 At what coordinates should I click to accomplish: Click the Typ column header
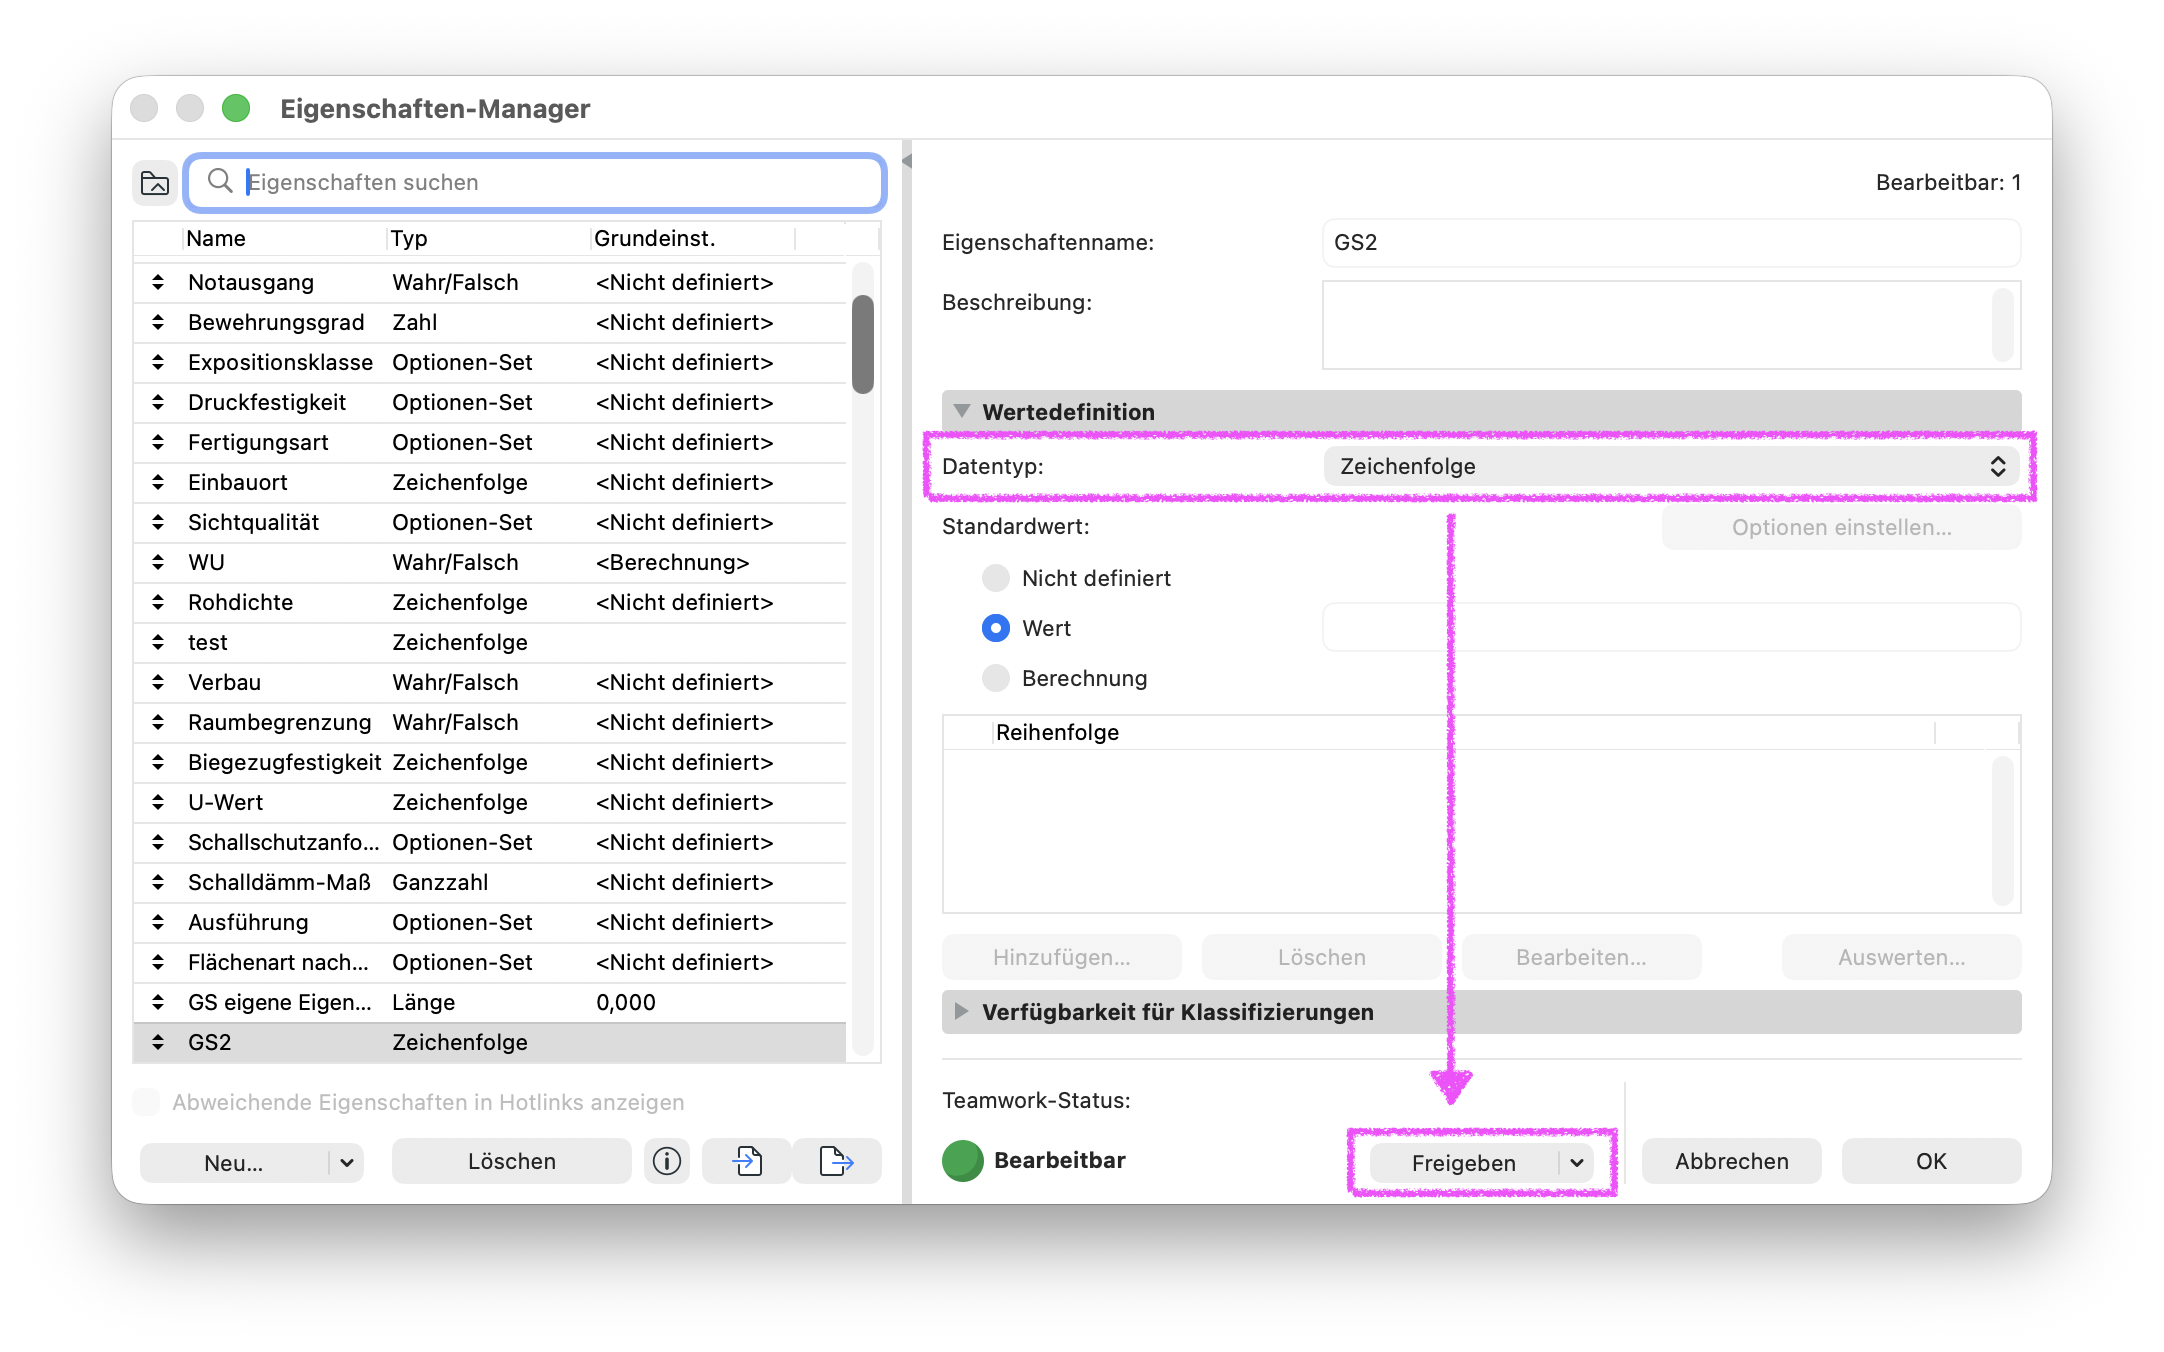click(488, 238)
